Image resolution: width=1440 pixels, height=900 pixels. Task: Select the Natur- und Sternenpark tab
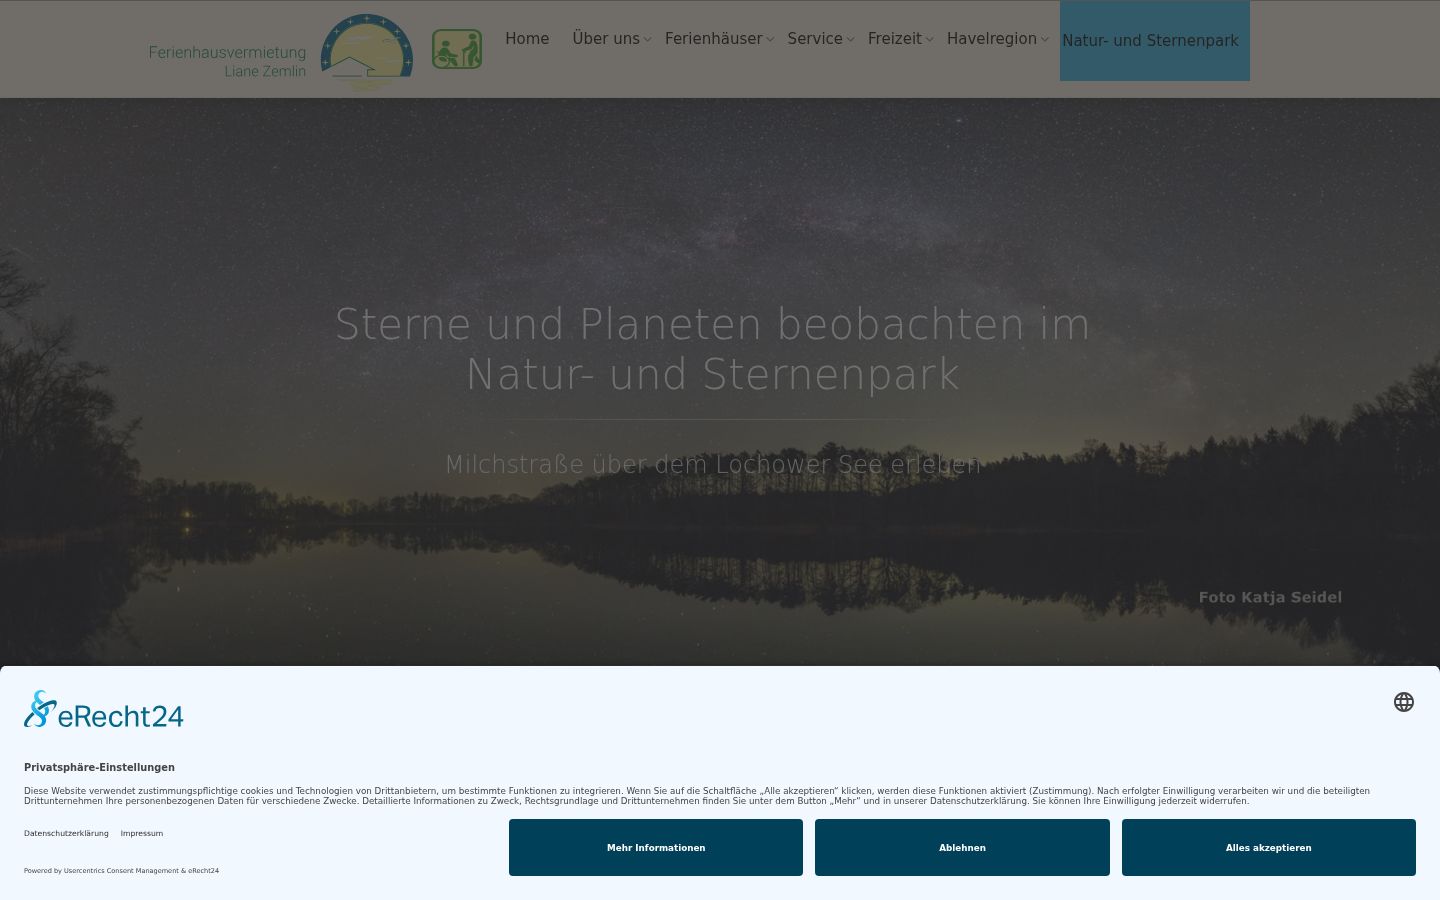click(1155, 41)
